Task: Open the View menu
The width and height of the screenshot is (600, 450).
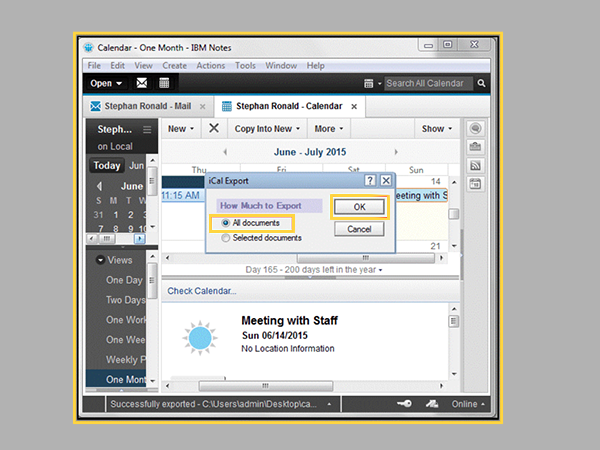Action: (x=143, y=66)
